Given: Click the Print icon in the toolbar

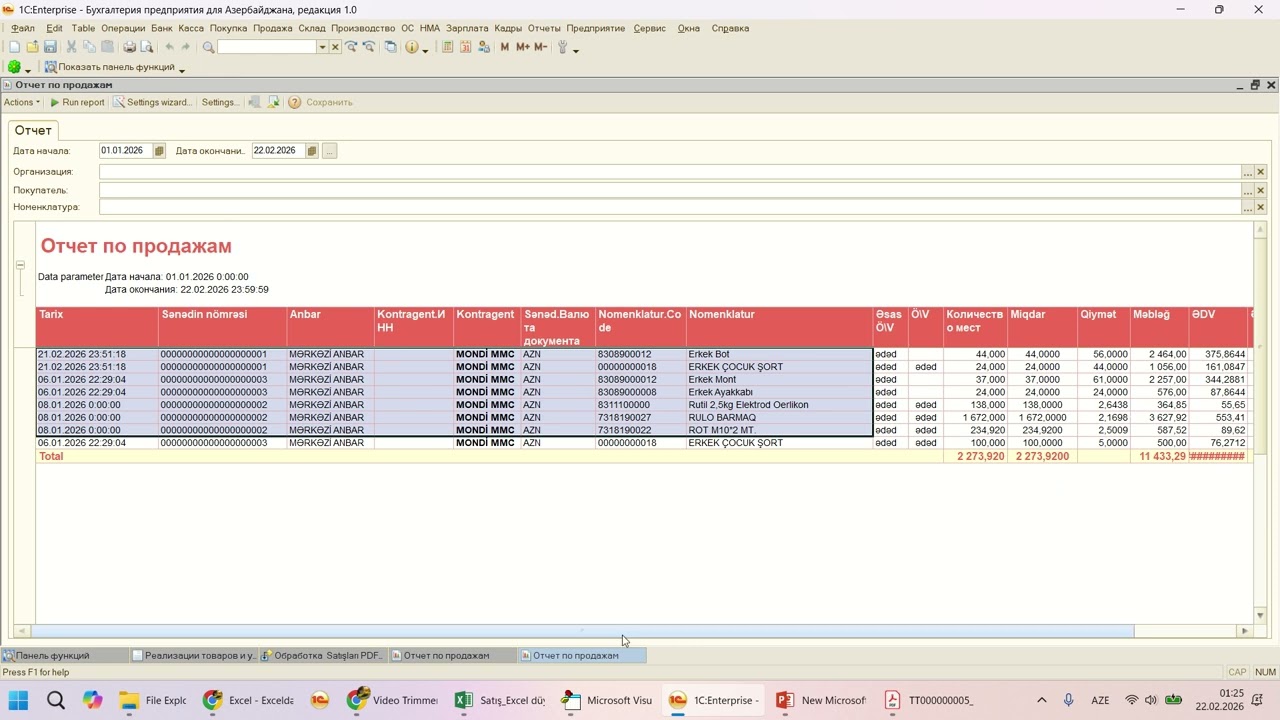Looking at the screenshot, I should [129, 47].
